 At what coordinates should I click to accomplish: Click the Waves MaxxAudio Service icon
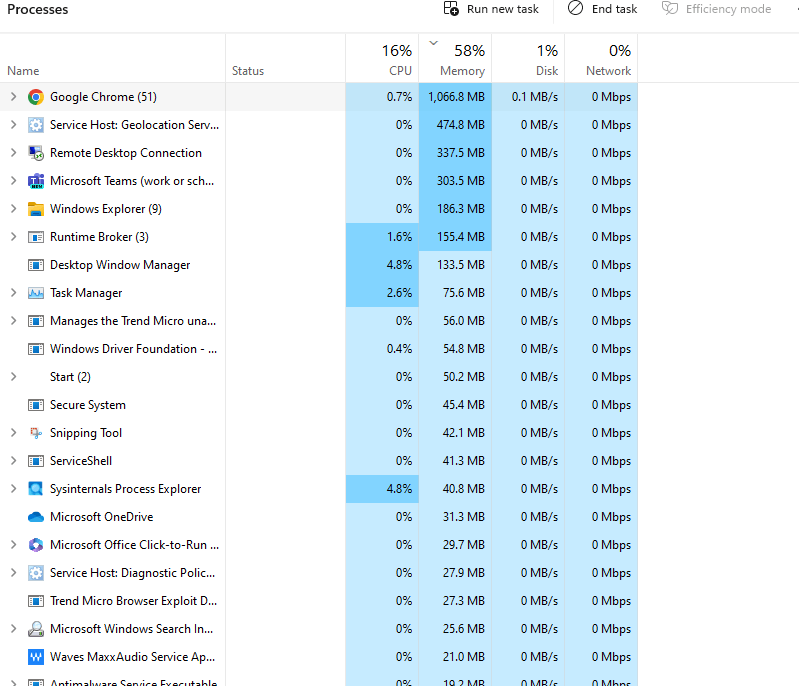pyautogui.click(x=36, y=657)
